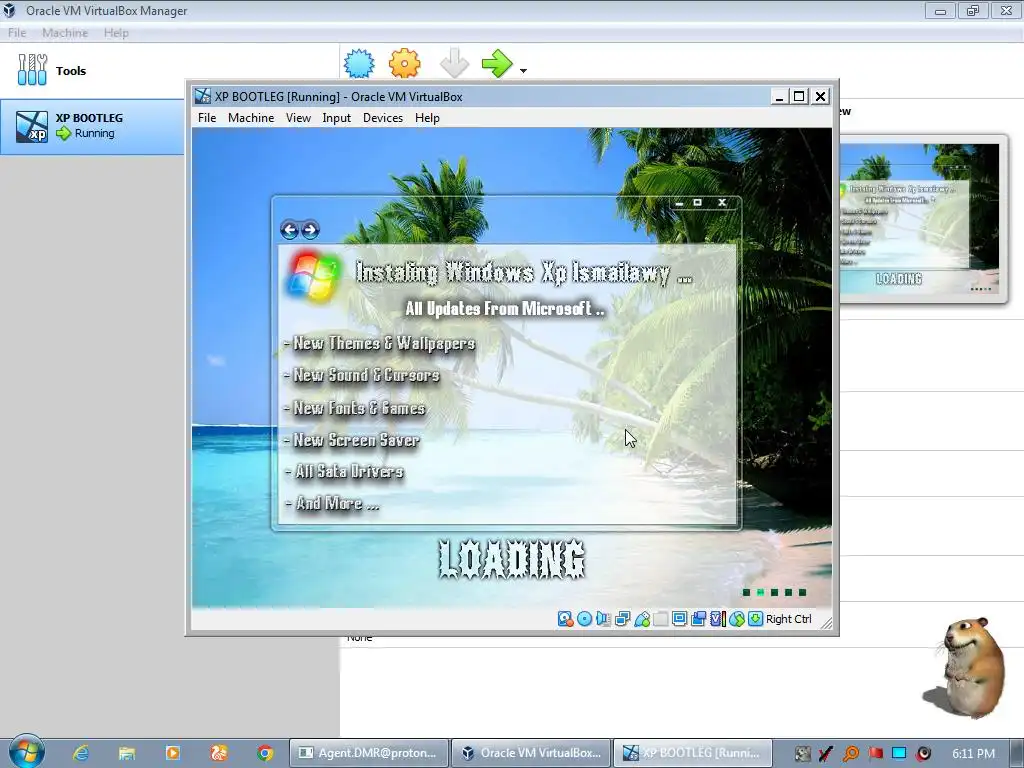Click 'New Sound & Cursors' text in installer
The image size is (1024, 768).
point(366,376)
